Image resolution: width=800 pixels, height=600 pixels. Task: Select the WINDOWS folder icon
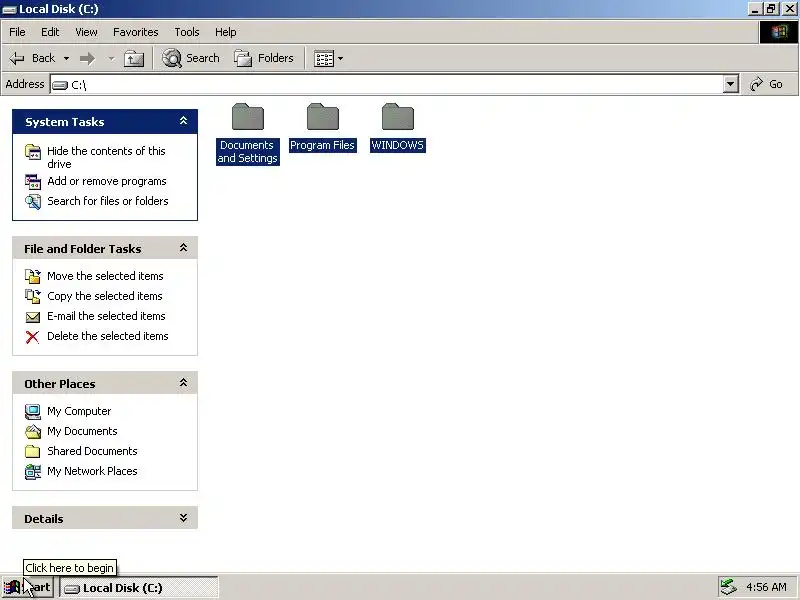tap(398, 117)
